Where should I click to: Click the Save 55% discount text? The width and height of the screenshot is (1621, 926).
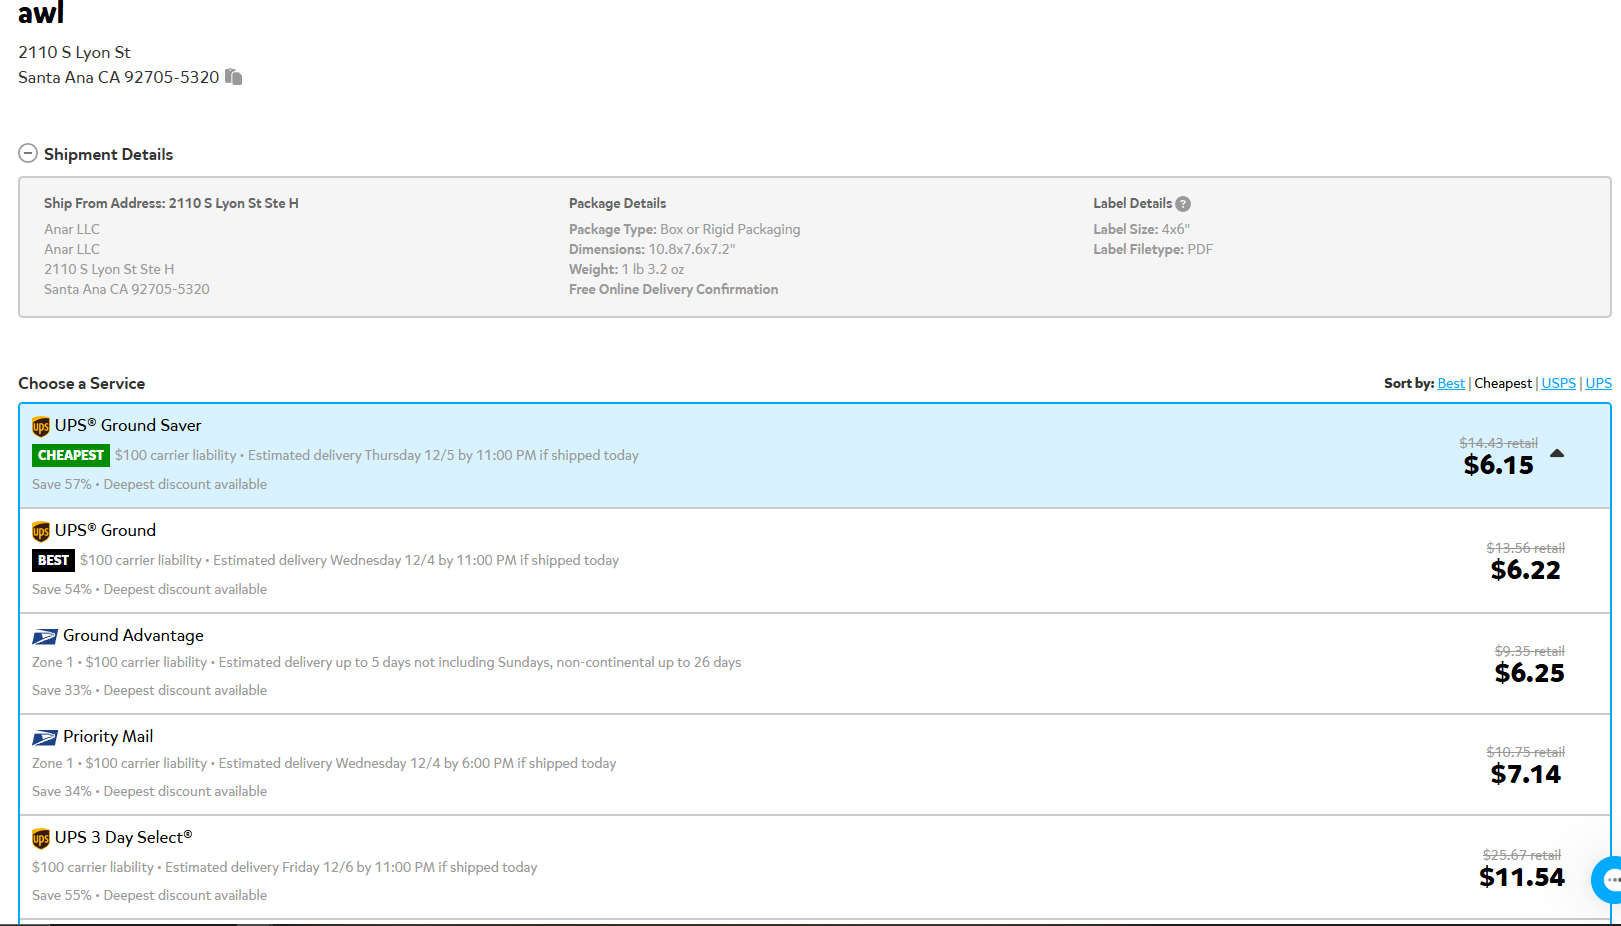tap(62, 896)
